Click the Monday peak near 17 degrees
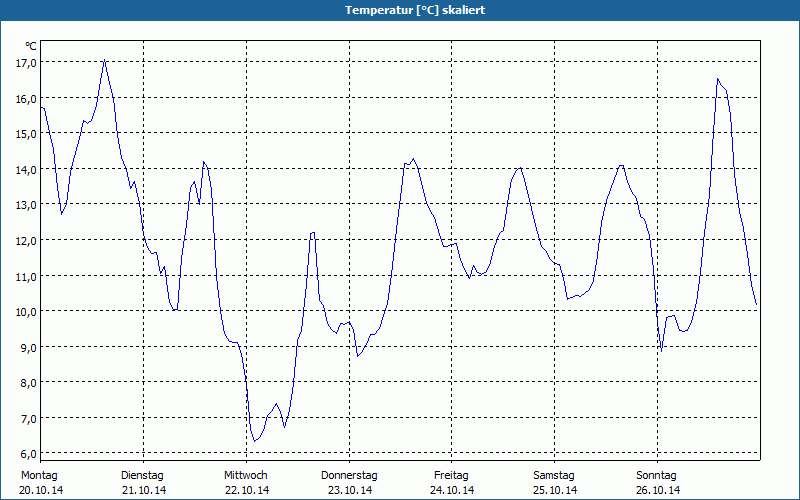 click(104, 60)
